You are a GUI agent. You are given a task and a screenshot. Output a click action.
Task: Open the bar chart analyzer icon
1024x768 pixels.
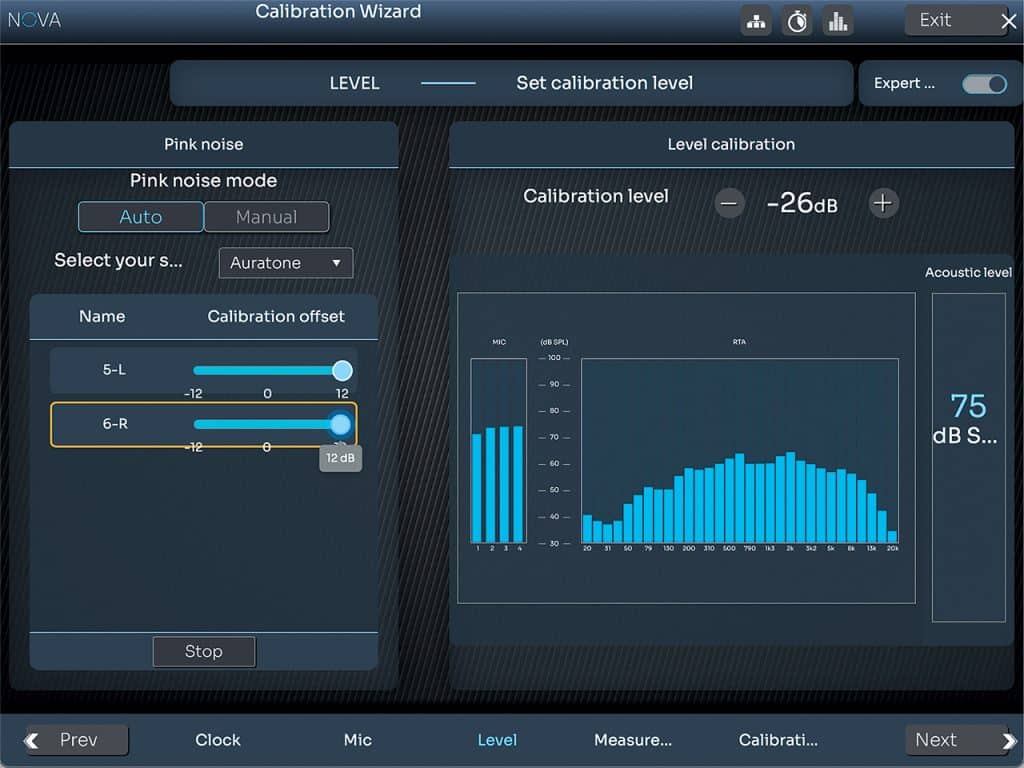(837, 21)
